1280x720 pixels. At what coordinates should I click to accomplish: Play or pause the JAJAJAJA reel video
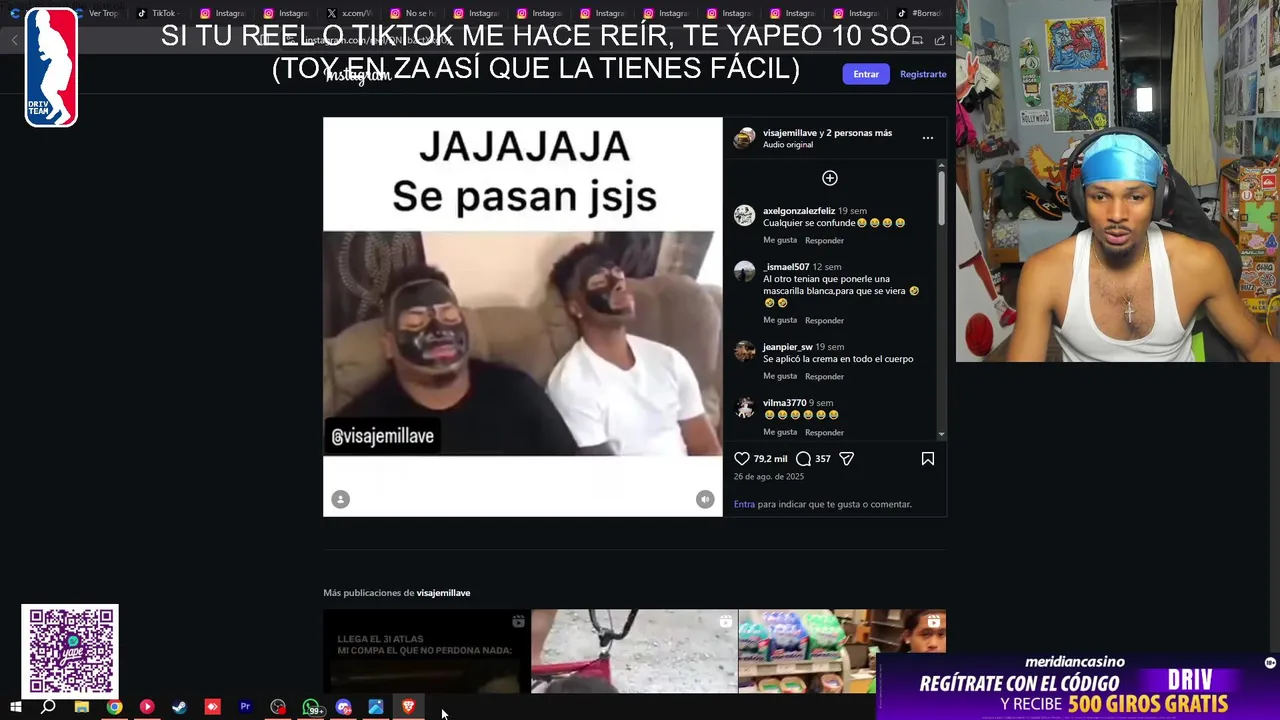point(522,317)
